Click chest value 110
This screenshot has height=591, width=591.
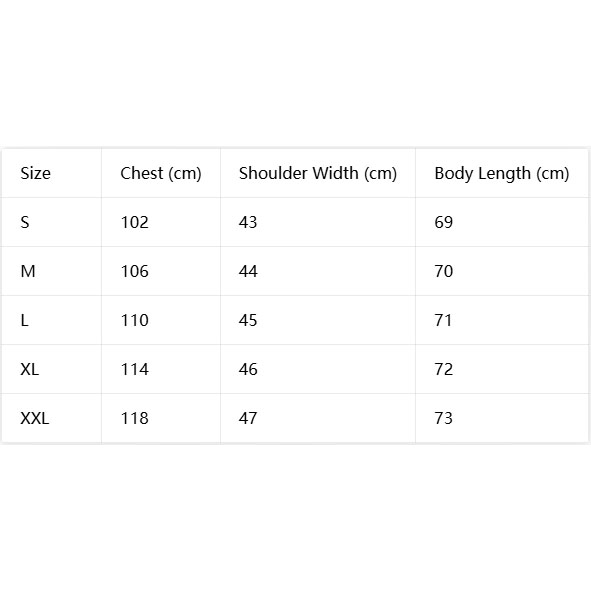click(x=135, y=320)
